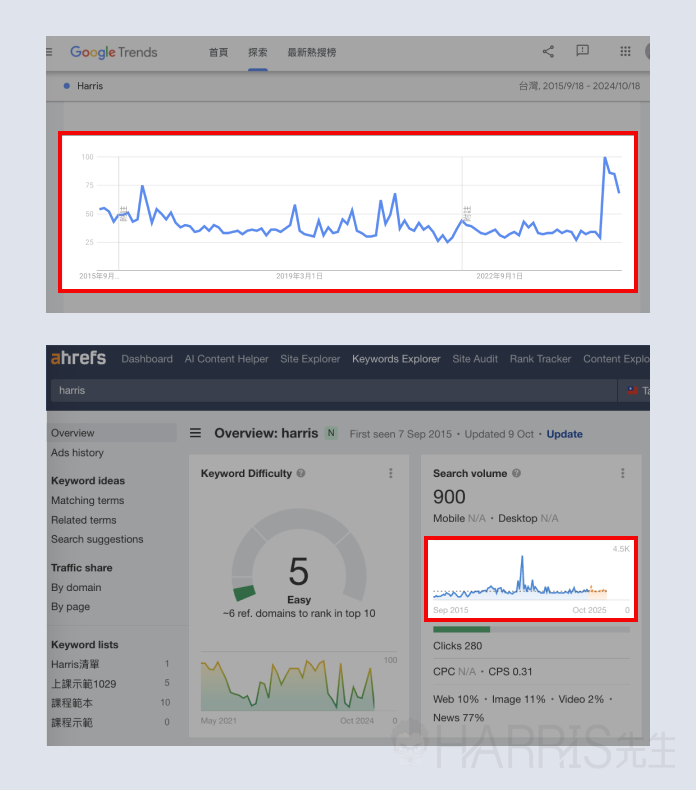
Task: Open AI Content Helper
Action: tap(226, 359)
